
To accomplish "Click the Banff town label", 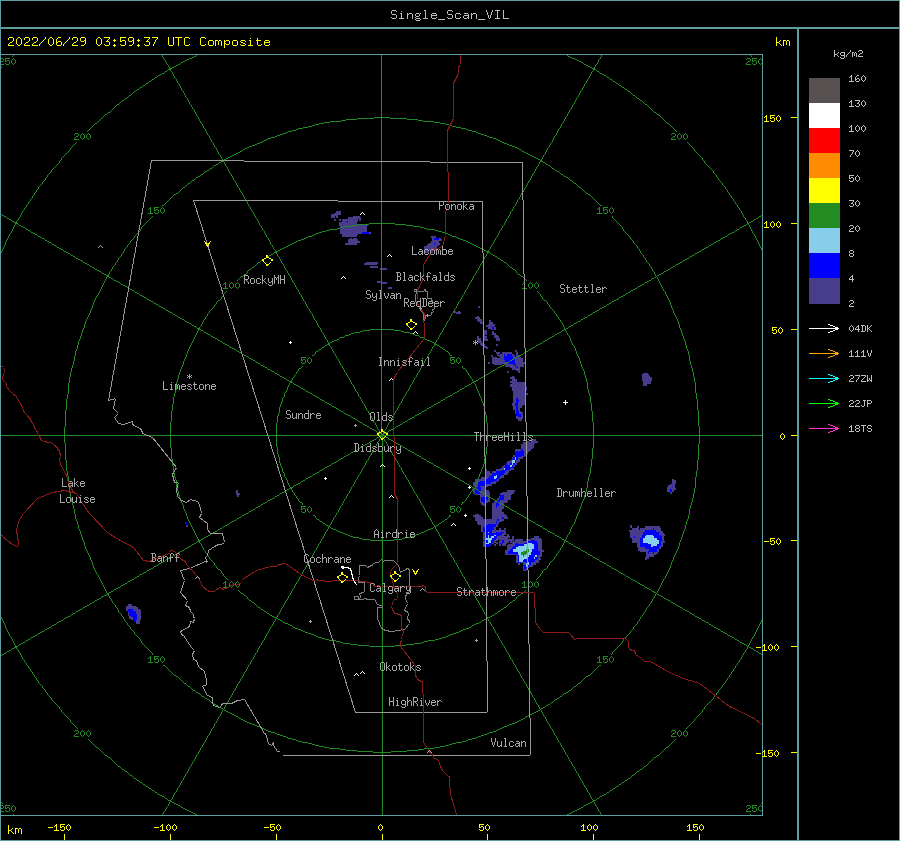I will 165,557.
